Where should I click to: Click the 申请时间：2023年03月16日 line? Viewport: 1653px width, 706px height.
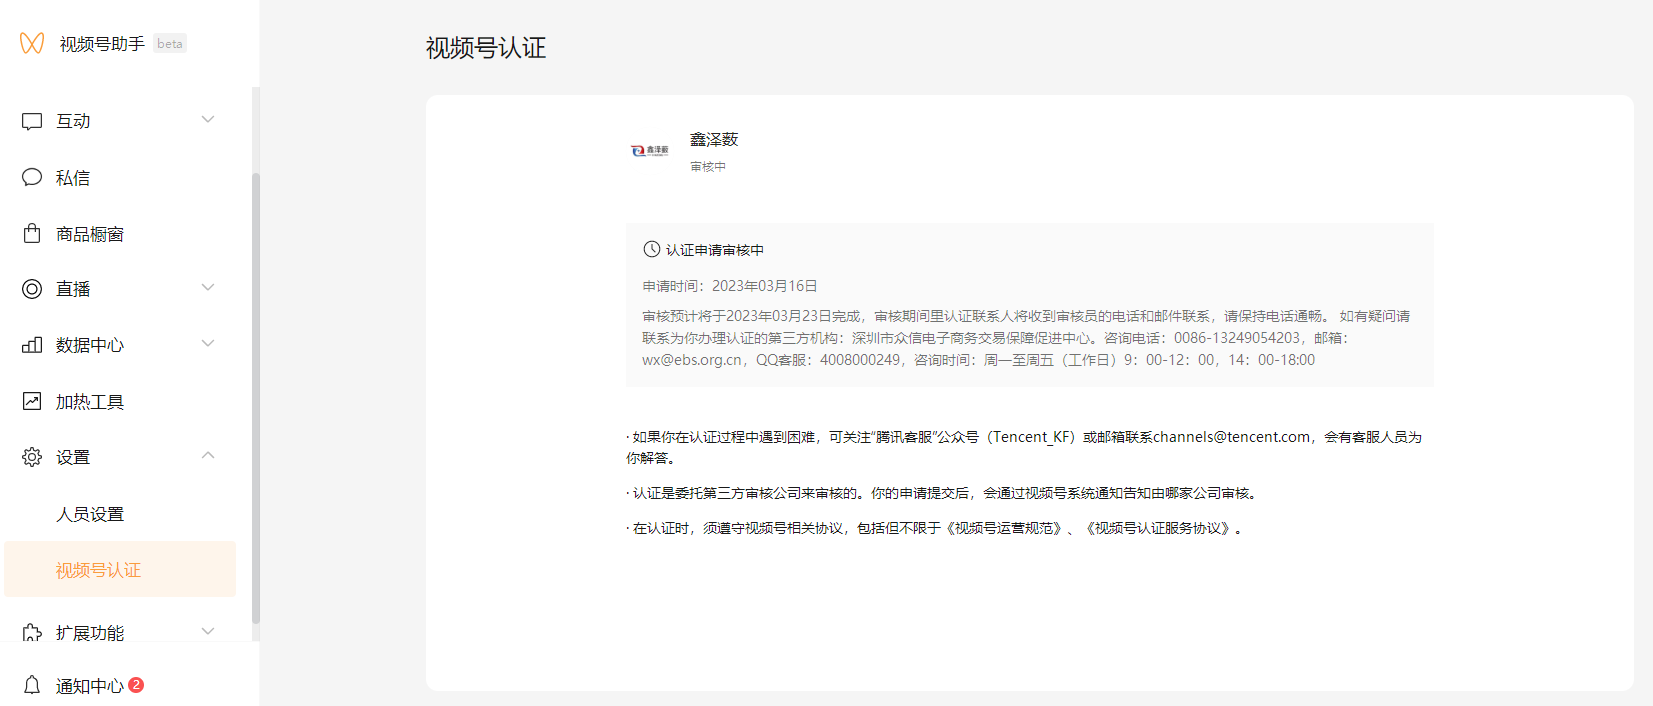click(730, 286)
